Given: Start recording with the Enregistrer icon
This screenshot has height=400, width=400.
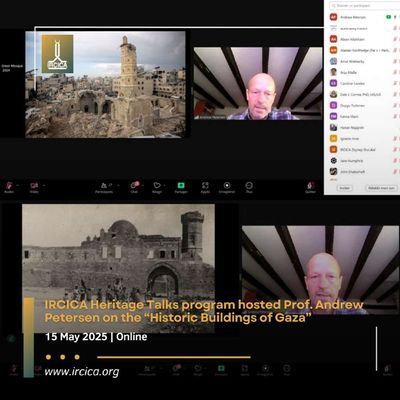Looking at the screenshot, I should click(x=227, y=185).
